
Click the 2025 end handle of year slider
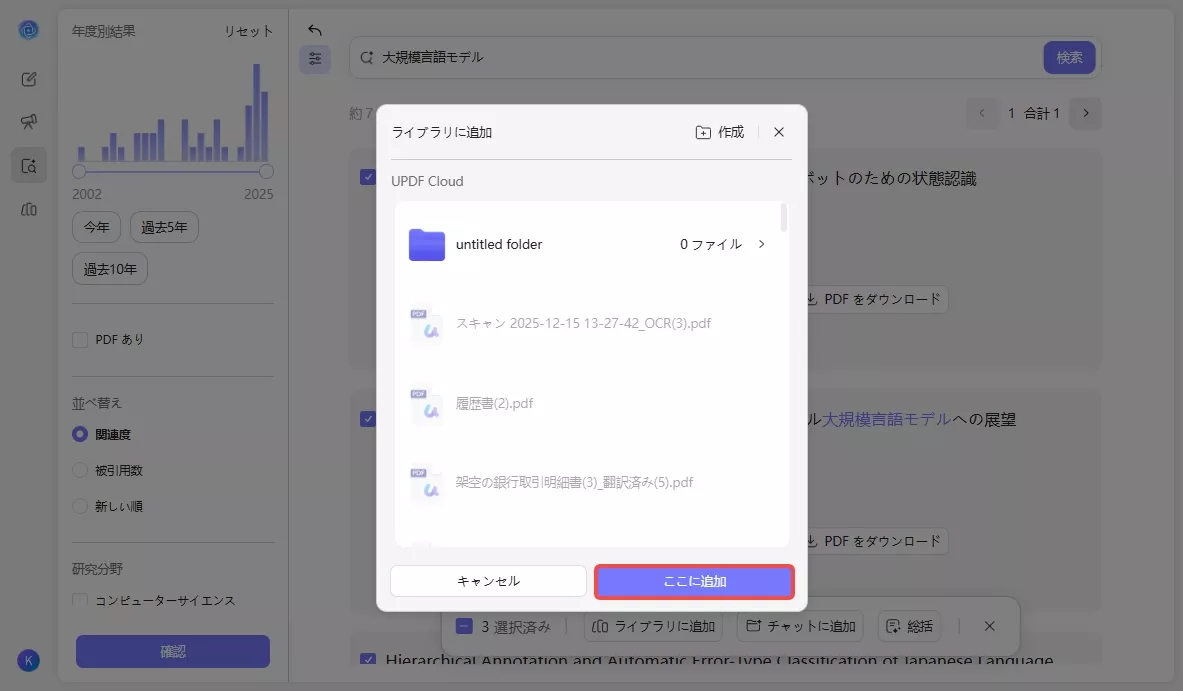click(266, 172)
